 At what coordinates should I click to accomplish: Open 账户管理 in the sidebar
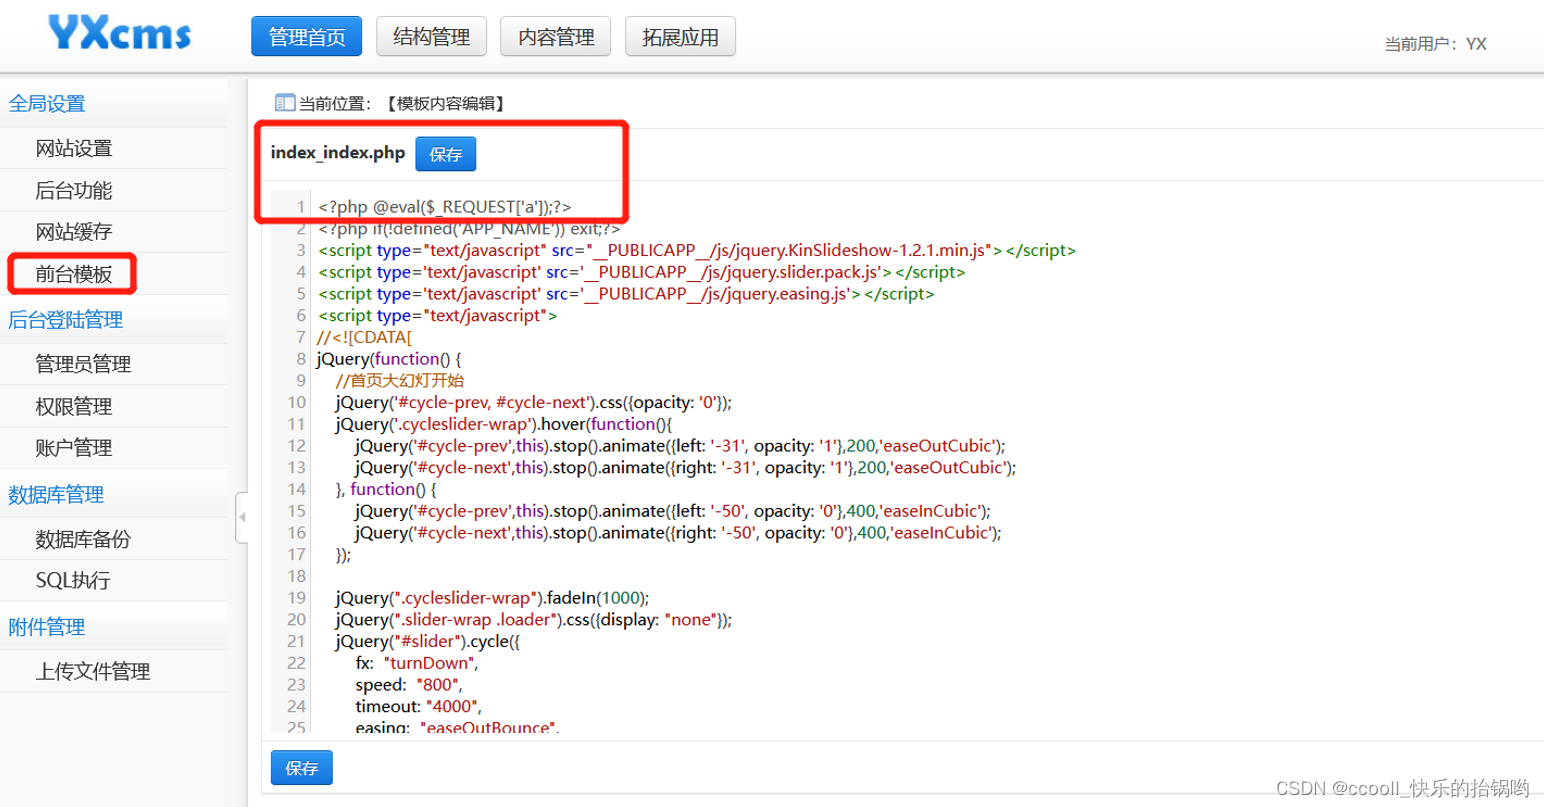pos(74,448)
